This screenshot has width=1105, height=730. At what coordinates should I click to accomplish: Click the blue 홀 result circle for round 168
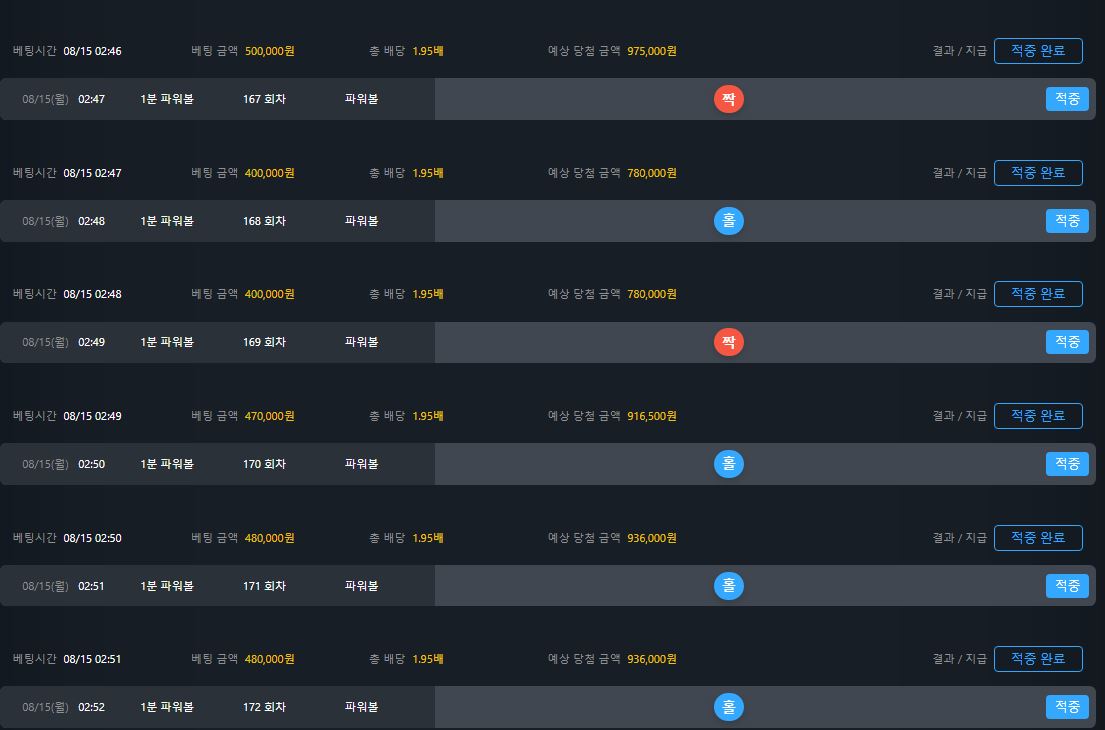[729, 221]
